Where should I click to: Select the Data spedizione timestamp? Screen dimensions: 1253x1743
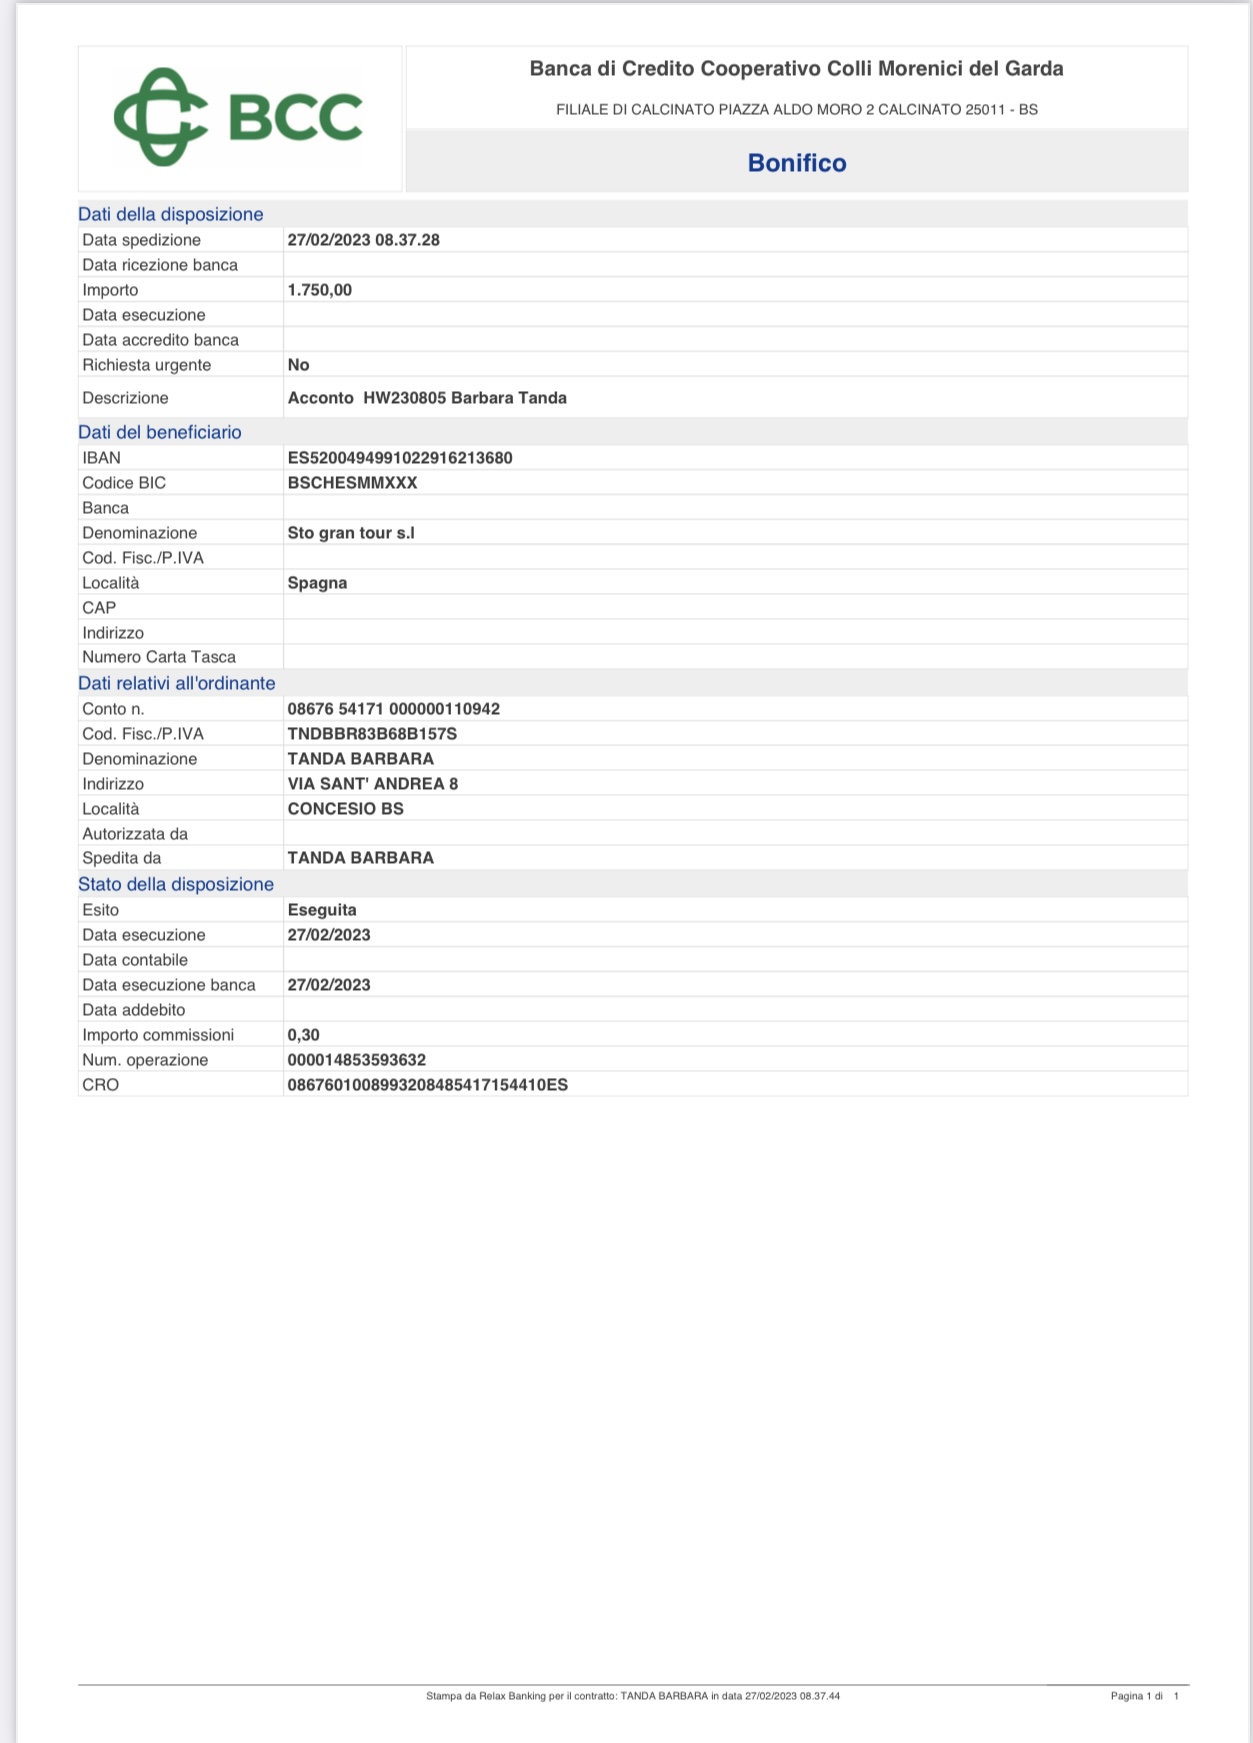coord(364,240)
